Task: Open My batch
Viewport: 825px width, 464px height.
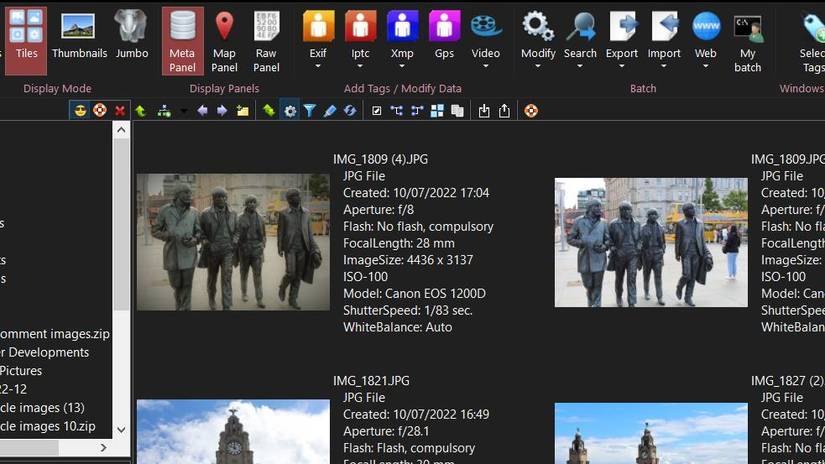Action: (x=748, y=41)
